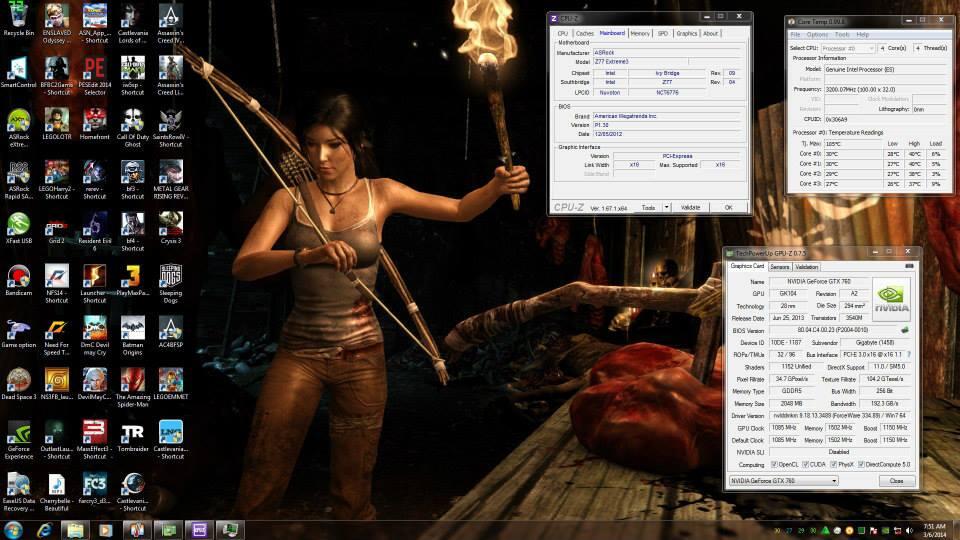Switch to SPD tab in CPU-Z

click(662, 34)
